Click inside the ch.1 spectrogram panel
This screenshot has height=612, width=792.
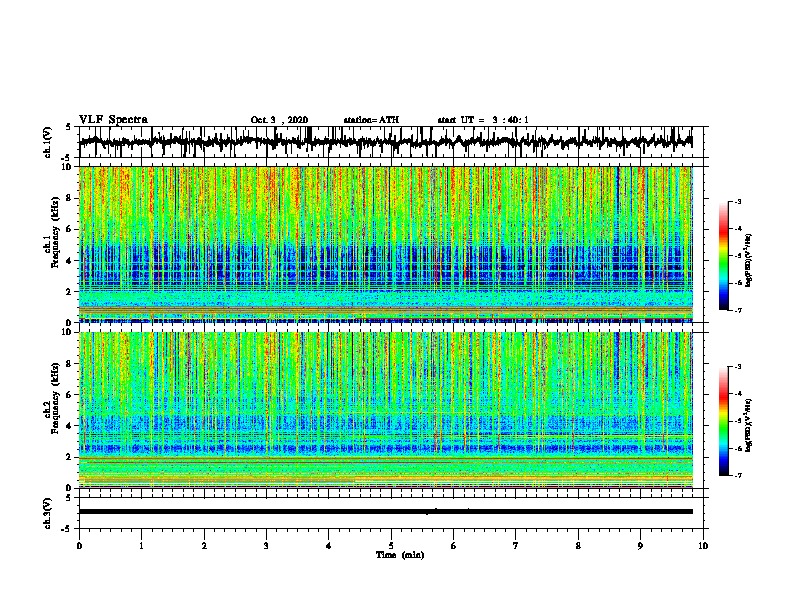pyautogui.click(x=385, y=244)
